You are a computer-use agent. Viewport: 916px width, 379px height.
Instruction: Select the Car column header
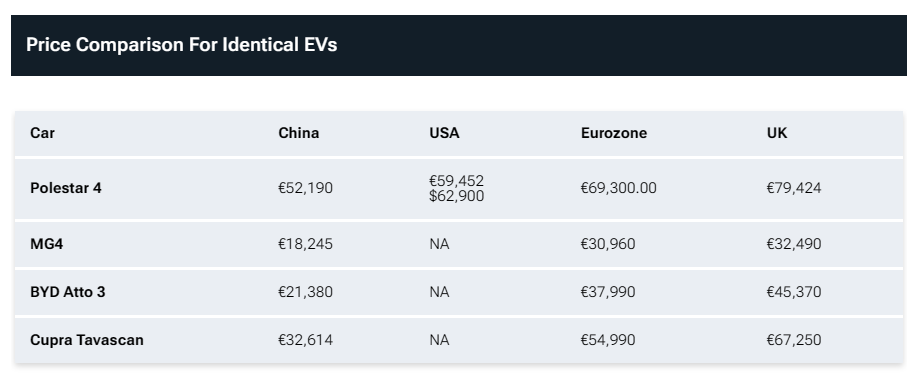43,133
